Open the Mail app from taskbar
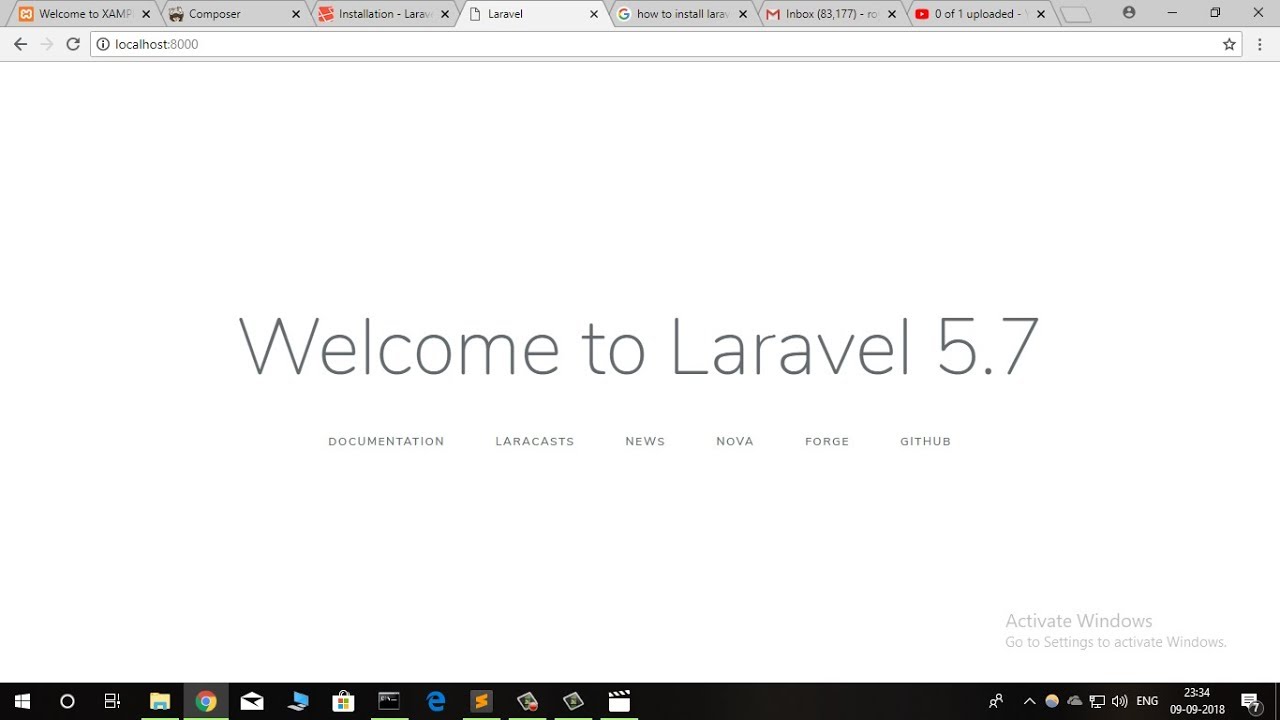 252,701
